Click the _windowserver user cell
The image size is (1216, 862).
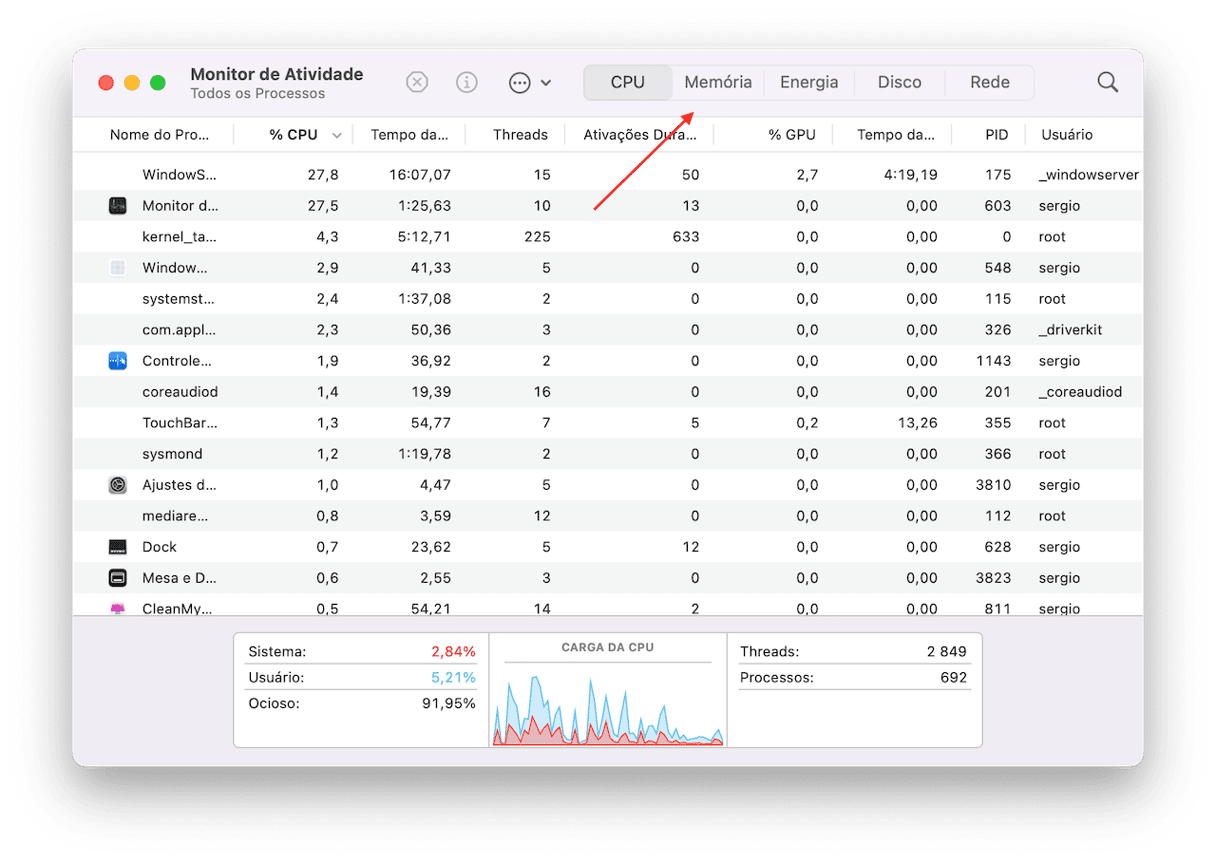pos(1089,175)
